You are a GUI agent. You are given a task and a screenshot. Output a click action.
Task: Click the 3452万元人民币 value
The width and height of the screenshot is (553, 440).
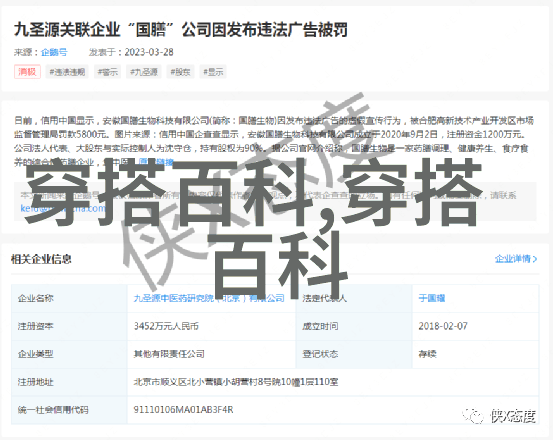(166, 326)
